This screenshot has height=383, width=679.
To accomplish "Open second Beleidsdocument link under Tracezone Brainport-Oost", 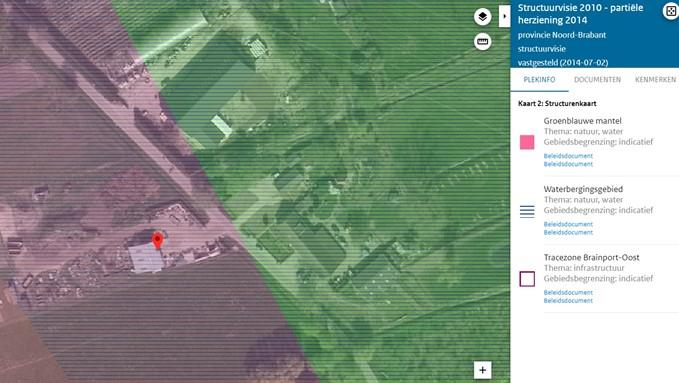I will tap(568, 301).
